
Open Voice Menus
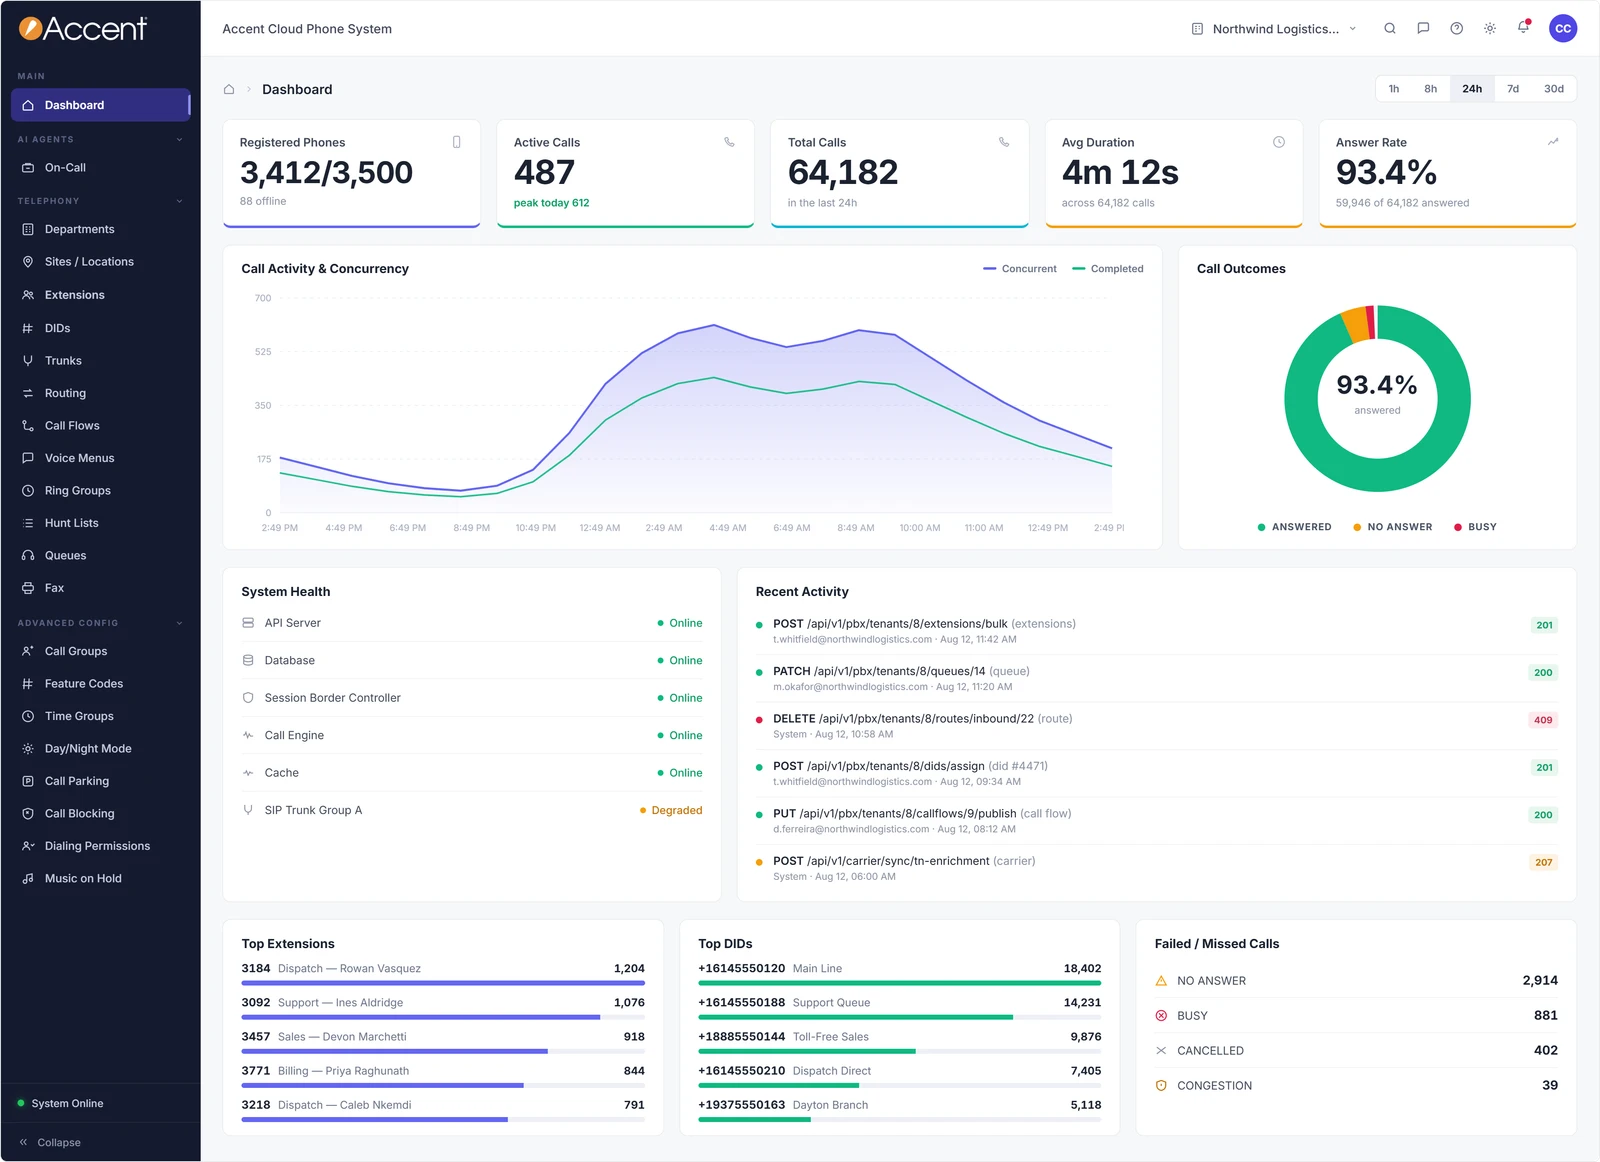coord(100,458)
